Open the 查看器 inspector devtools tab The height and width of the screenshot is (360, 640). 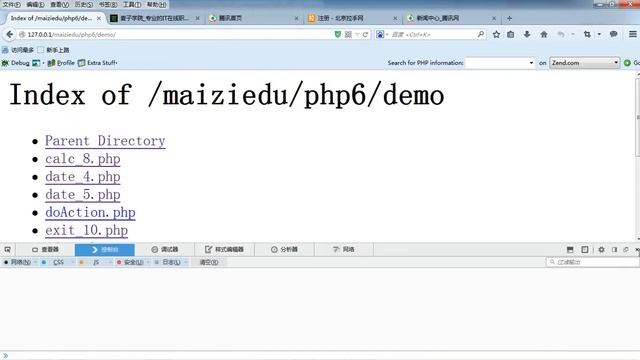[45, 249]
